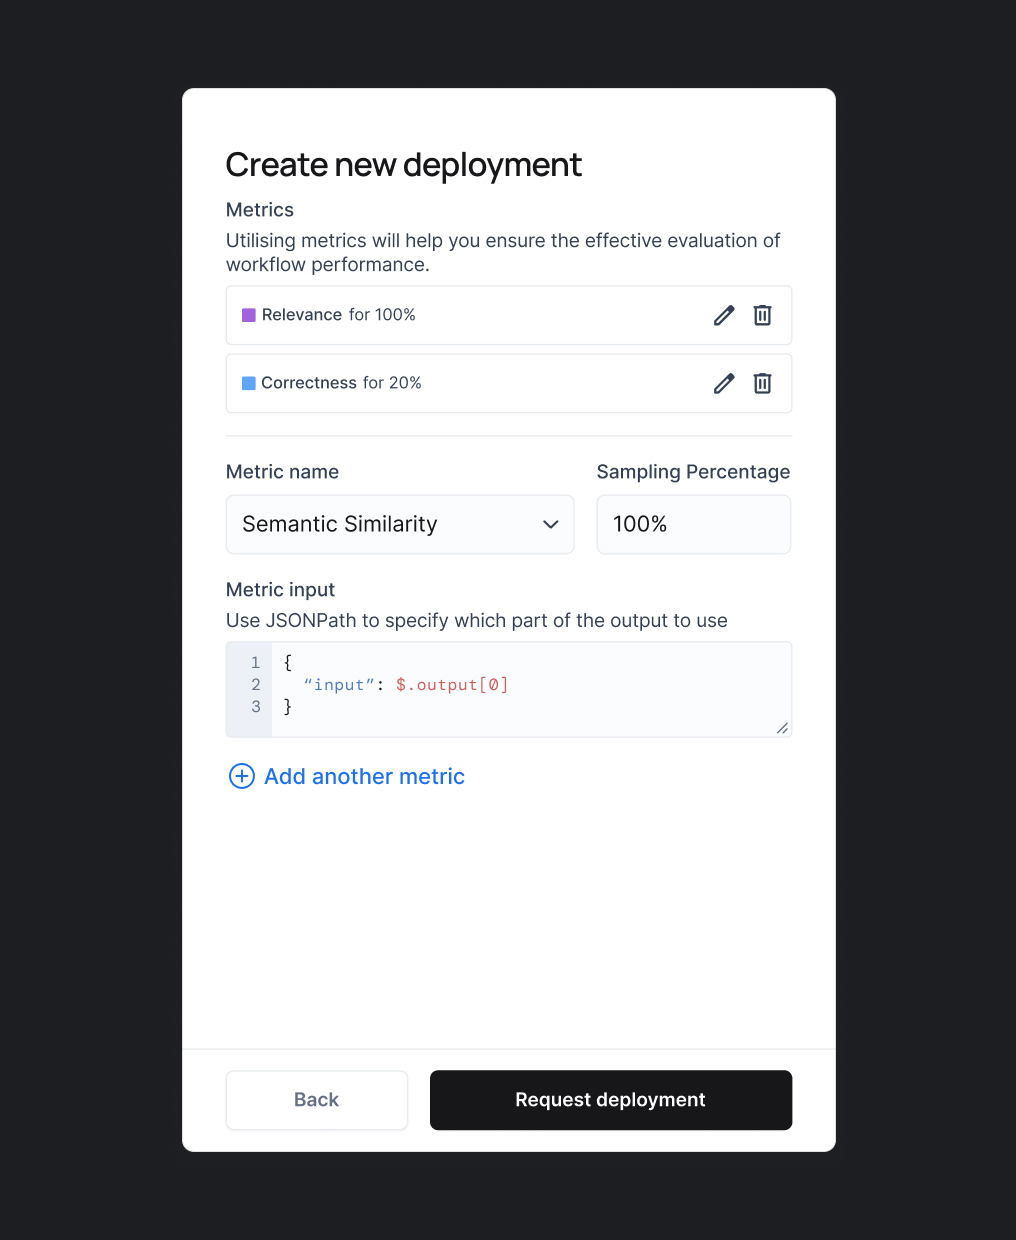Screen dimensions: 1016x1240
Task: Select the Semantic Similarity combo box text
Action: (x=340, y=524)
